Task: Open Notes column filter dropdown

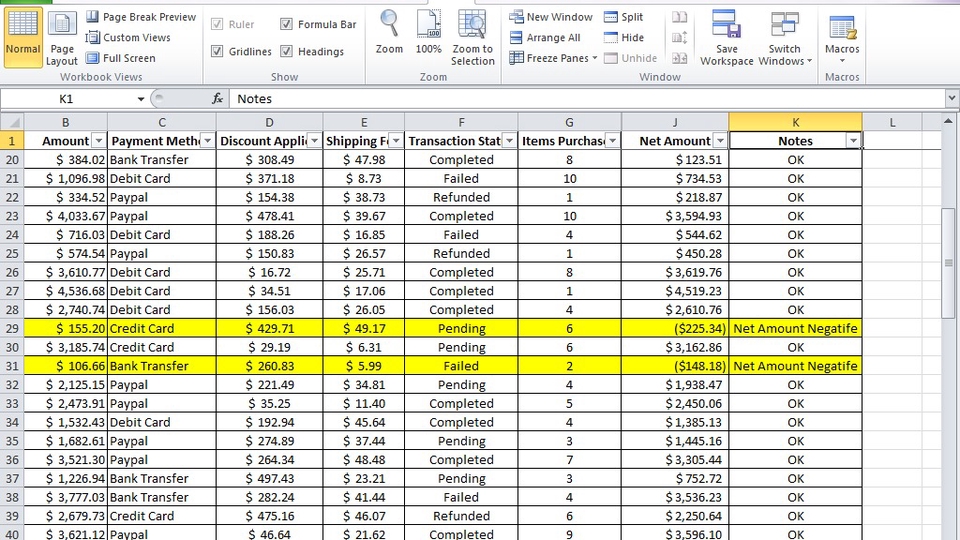Action: [853, 141]
